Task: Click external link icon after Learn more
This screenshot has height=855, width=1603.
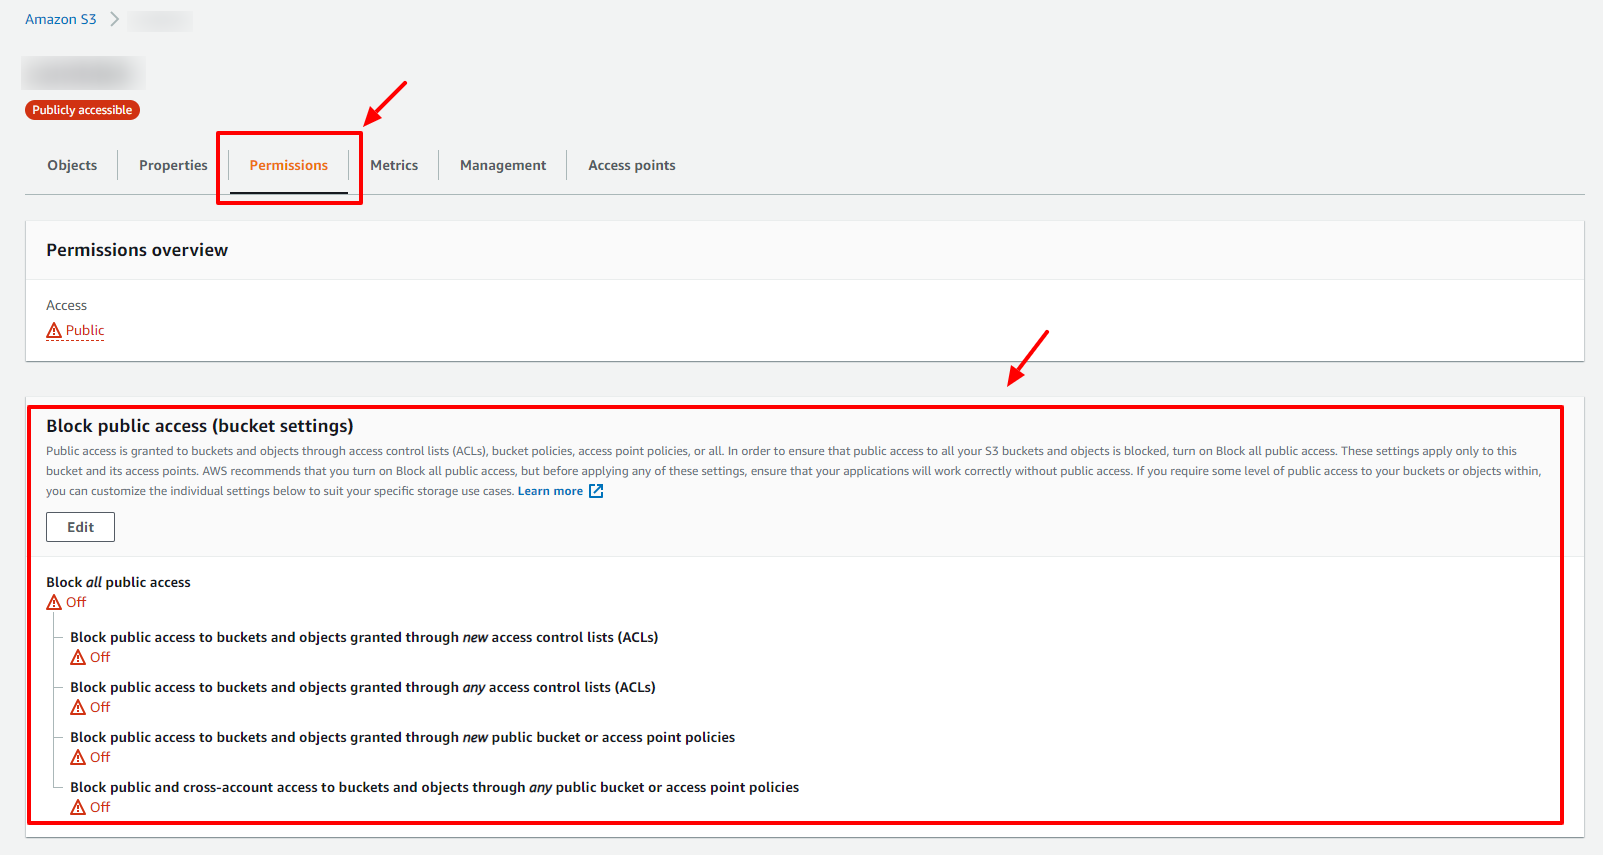Action: (596, 491)
